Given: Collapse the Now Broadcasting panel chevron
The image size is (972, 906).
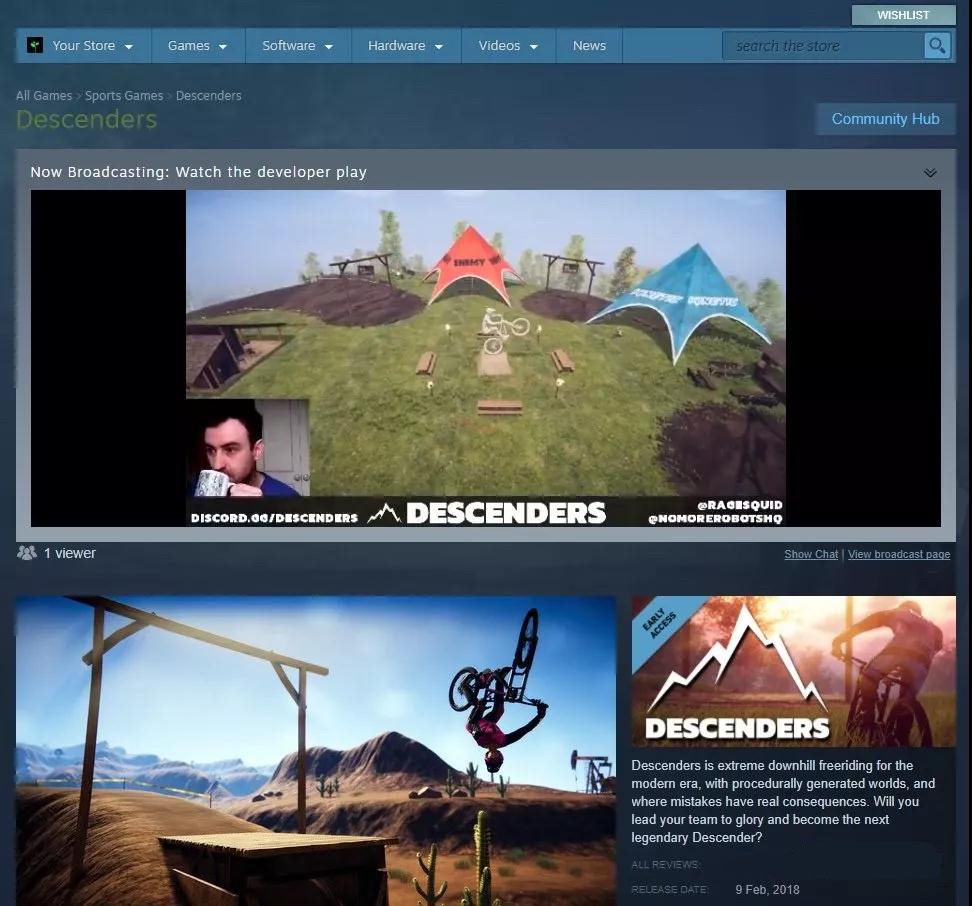Looking at the screenshot, I should click(x=930, y=172).
